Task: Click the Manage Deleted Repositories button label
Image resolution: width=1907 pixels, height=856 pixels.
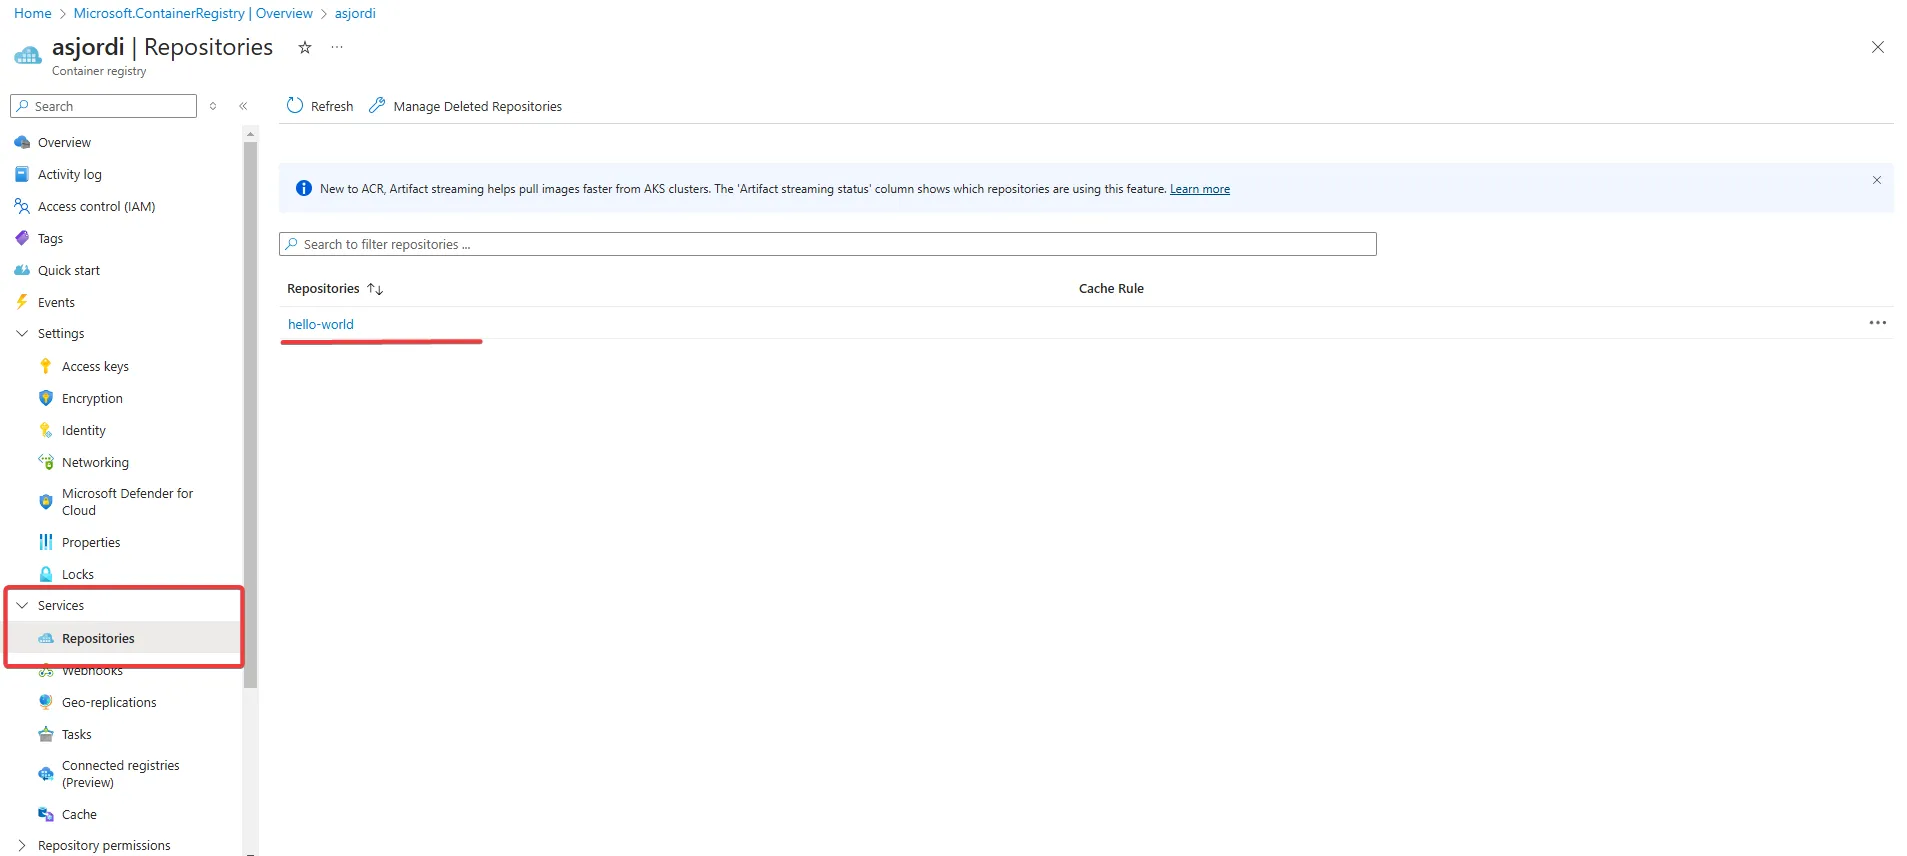Action: point(478,106)
